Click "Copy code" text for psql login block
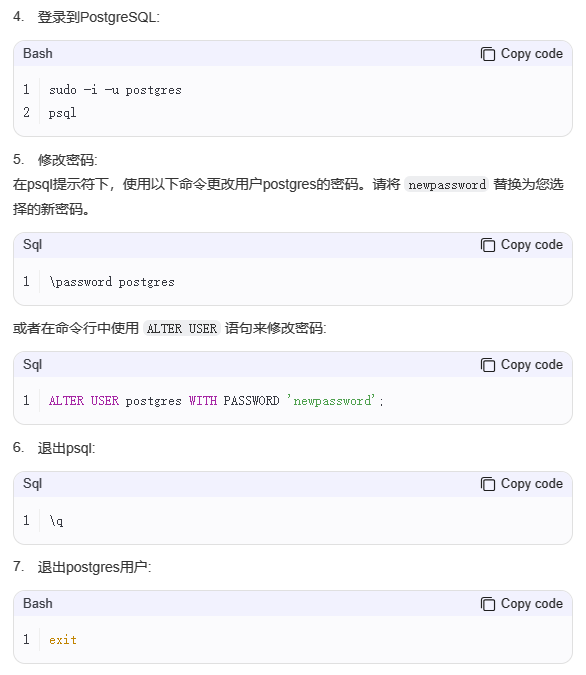Viewport: 586px width, 675px height. [x=532, y=54]
